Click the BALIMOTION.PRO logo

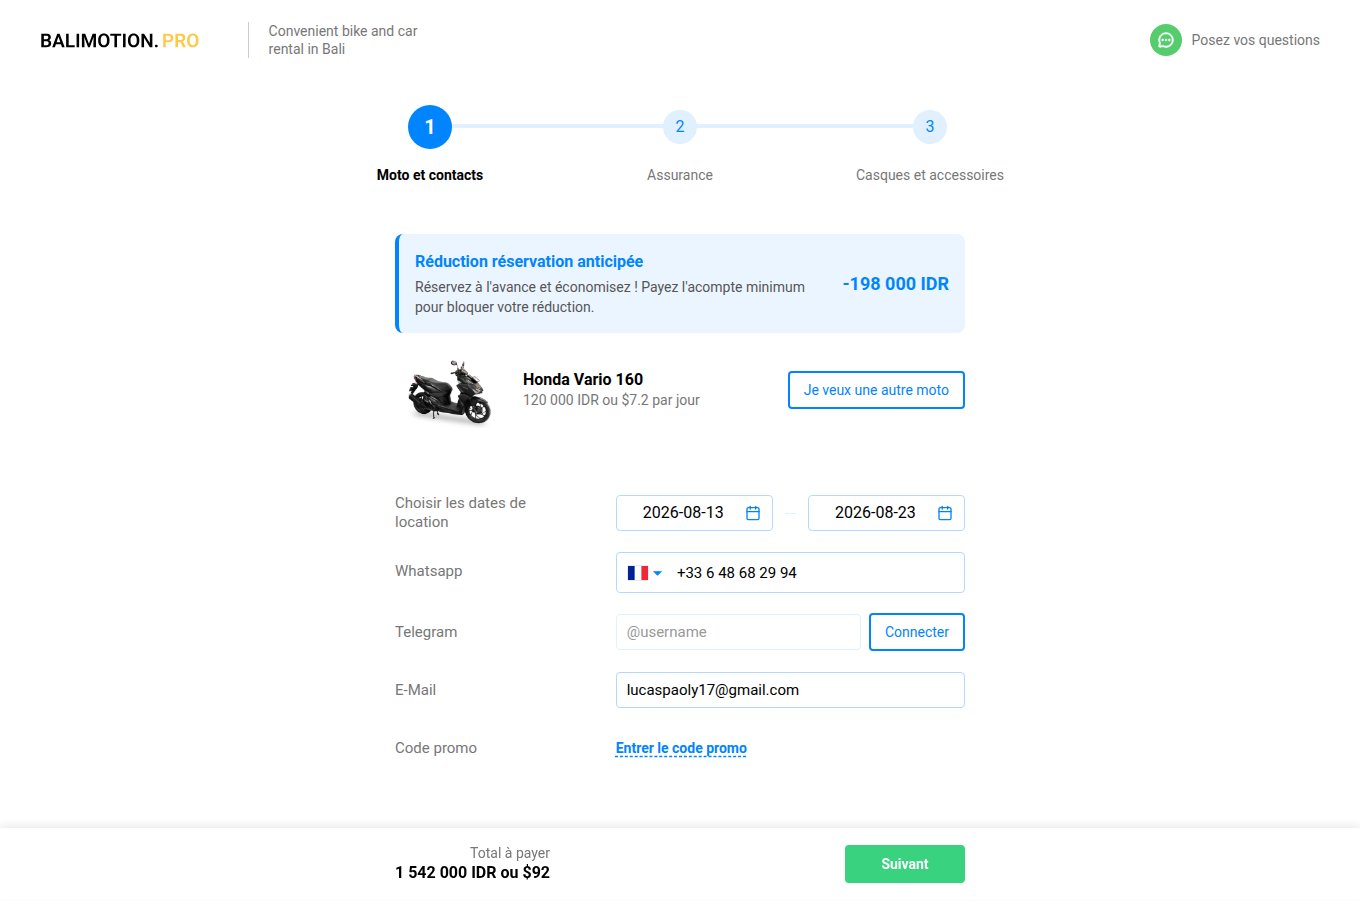[x=119, y=41]
